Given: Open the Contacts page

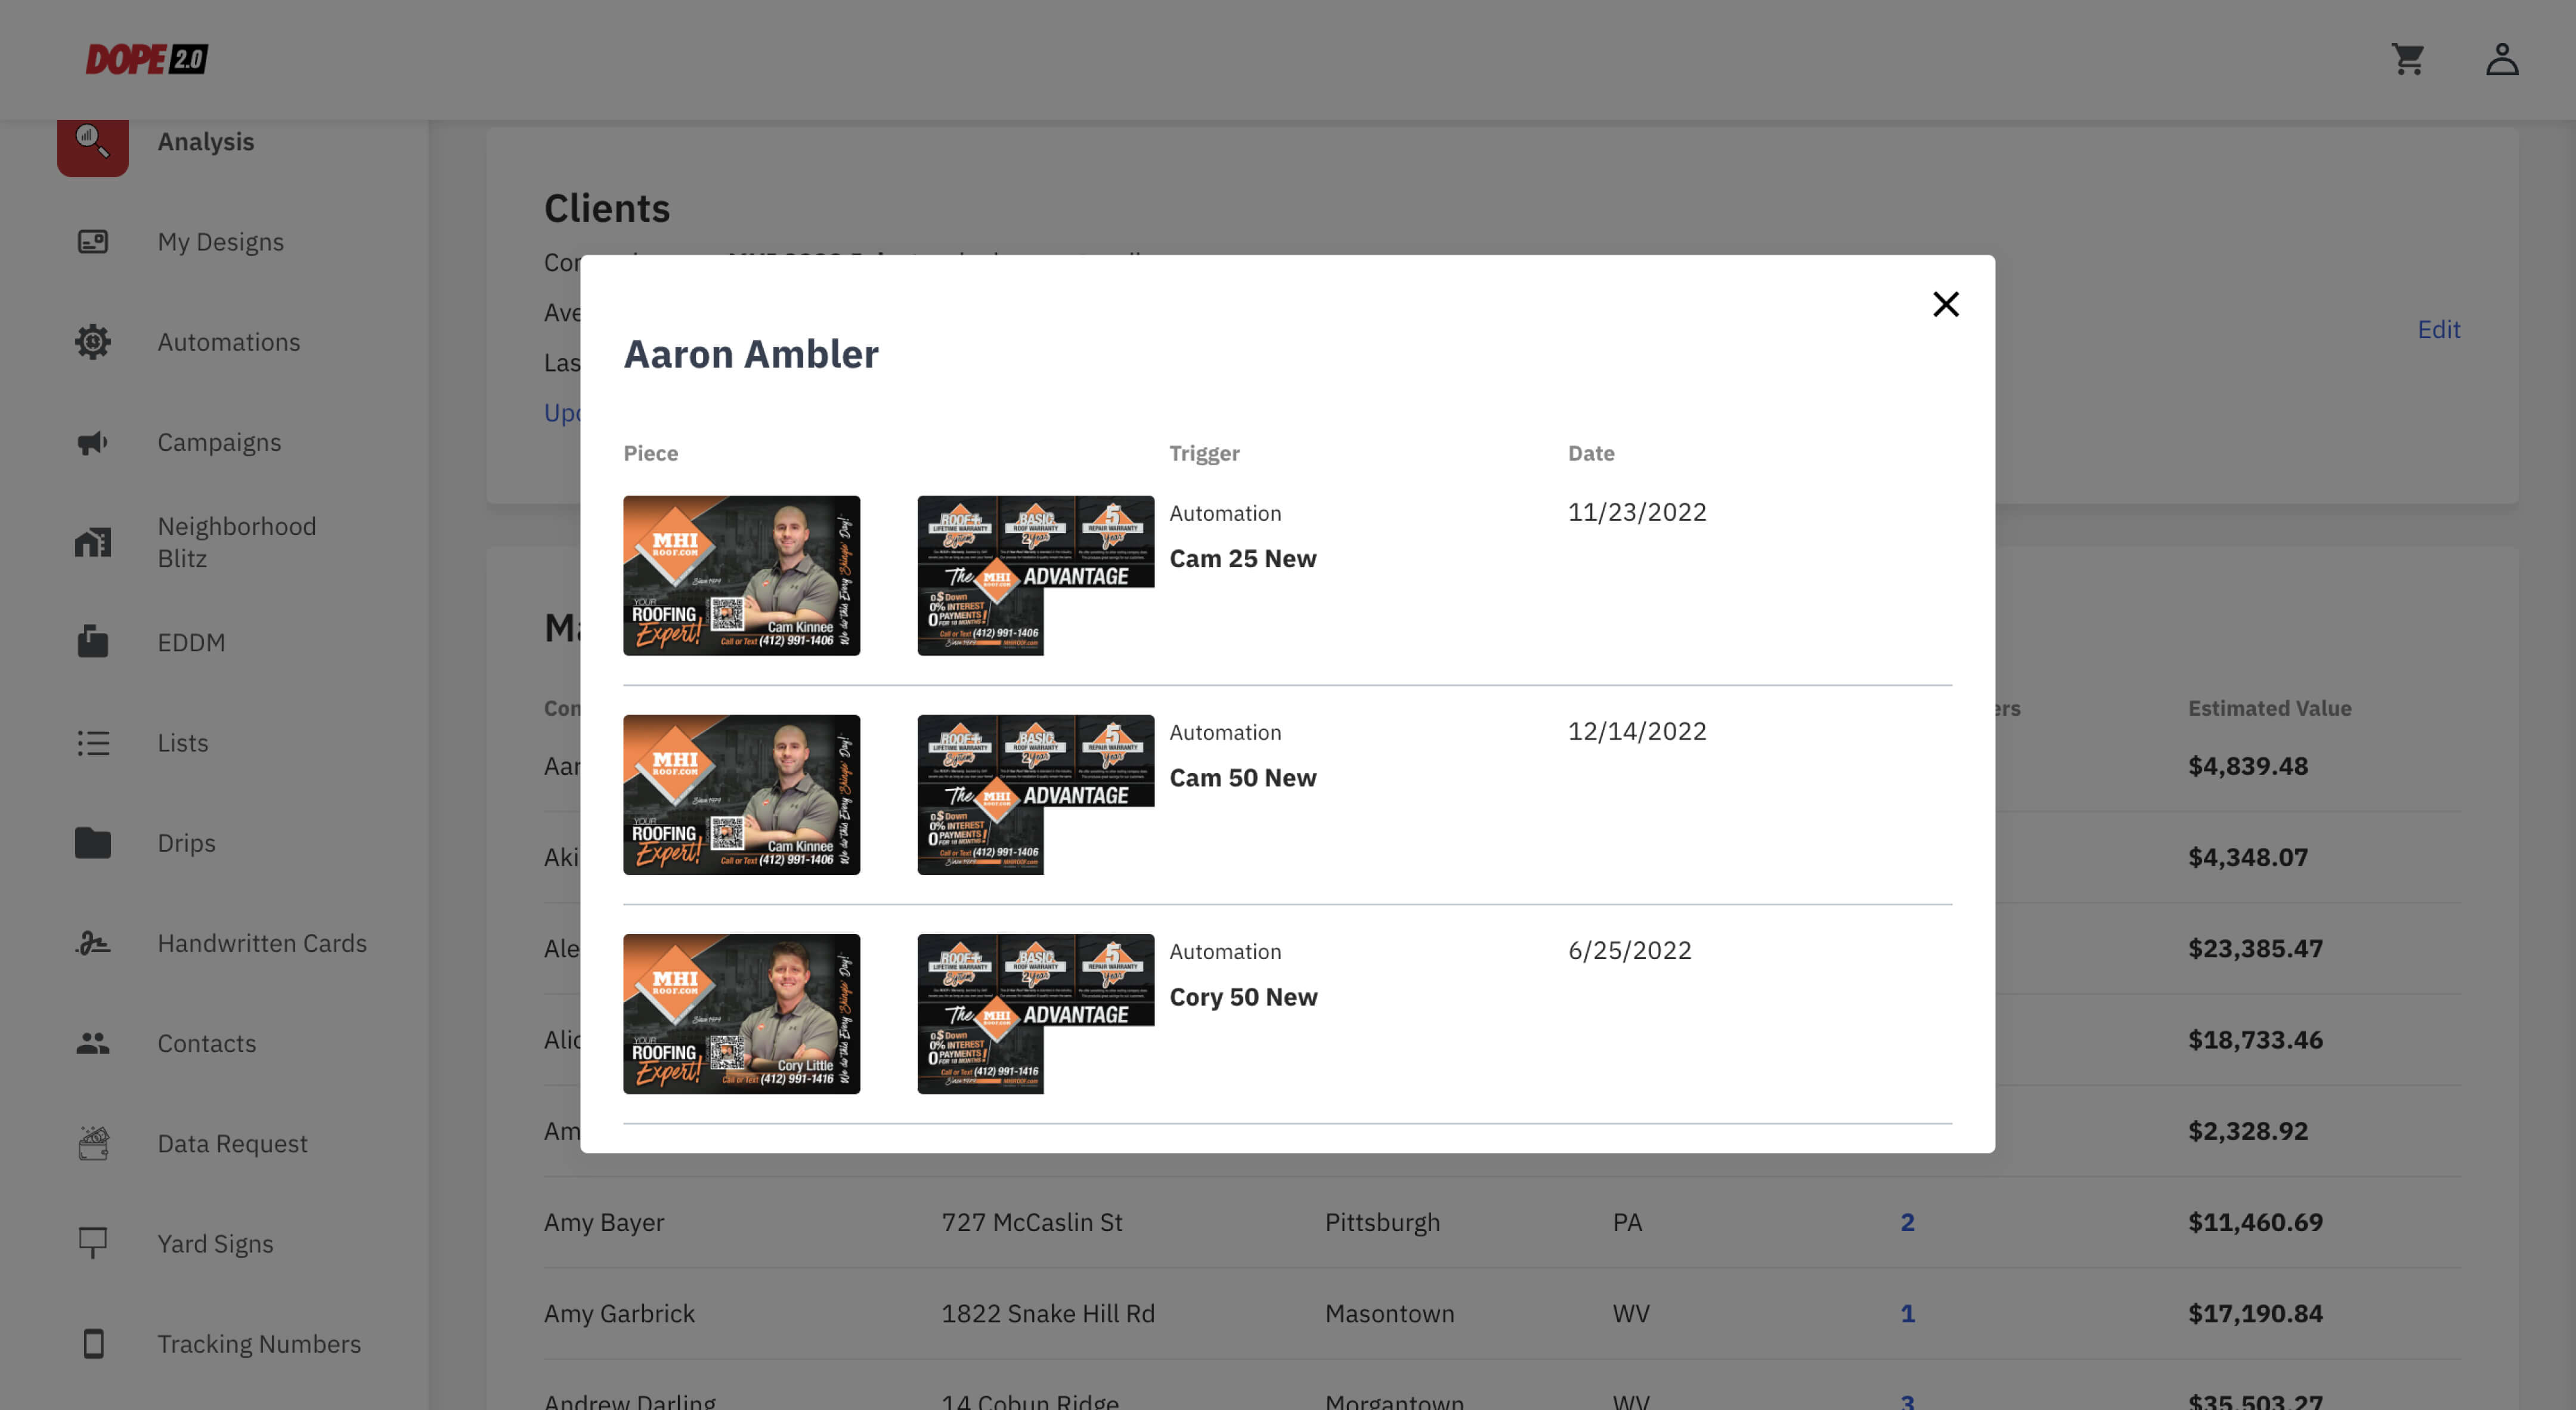Looking at the screenshot, I should tap(207, 1043).
